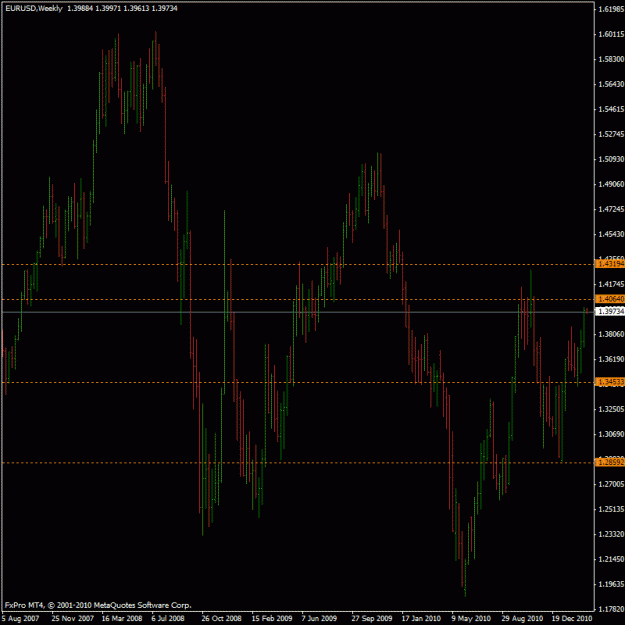Click the 27 Sep 2009 date label

click(371, 618)
